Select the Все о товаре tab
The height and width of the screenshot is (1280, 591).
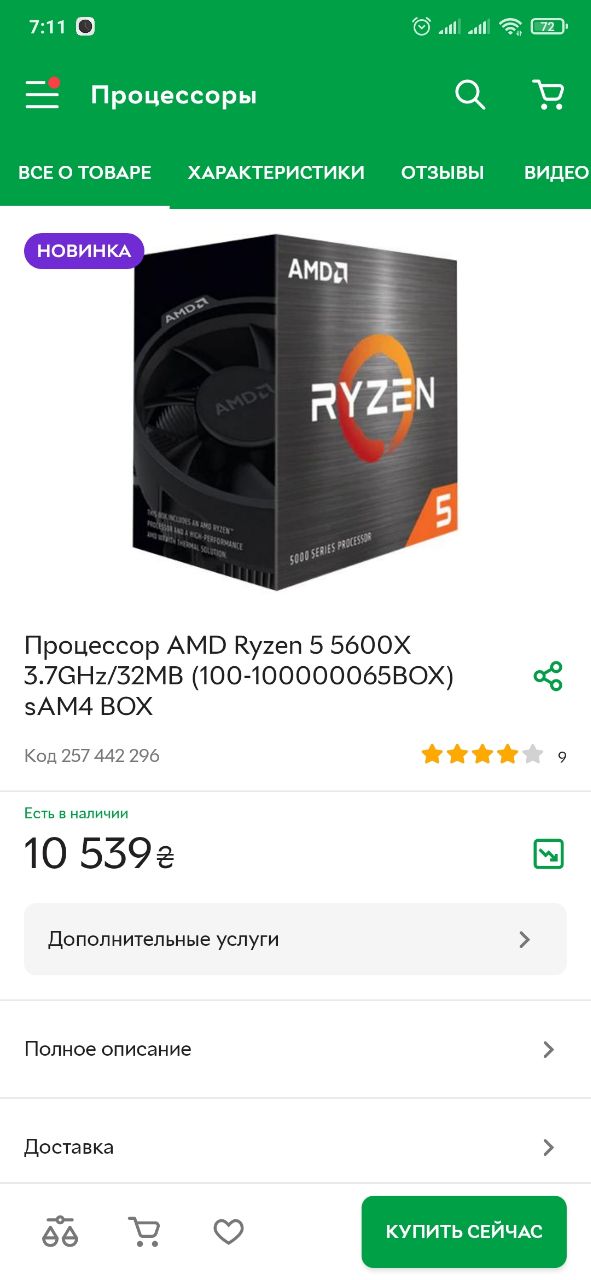click(85, 172)
